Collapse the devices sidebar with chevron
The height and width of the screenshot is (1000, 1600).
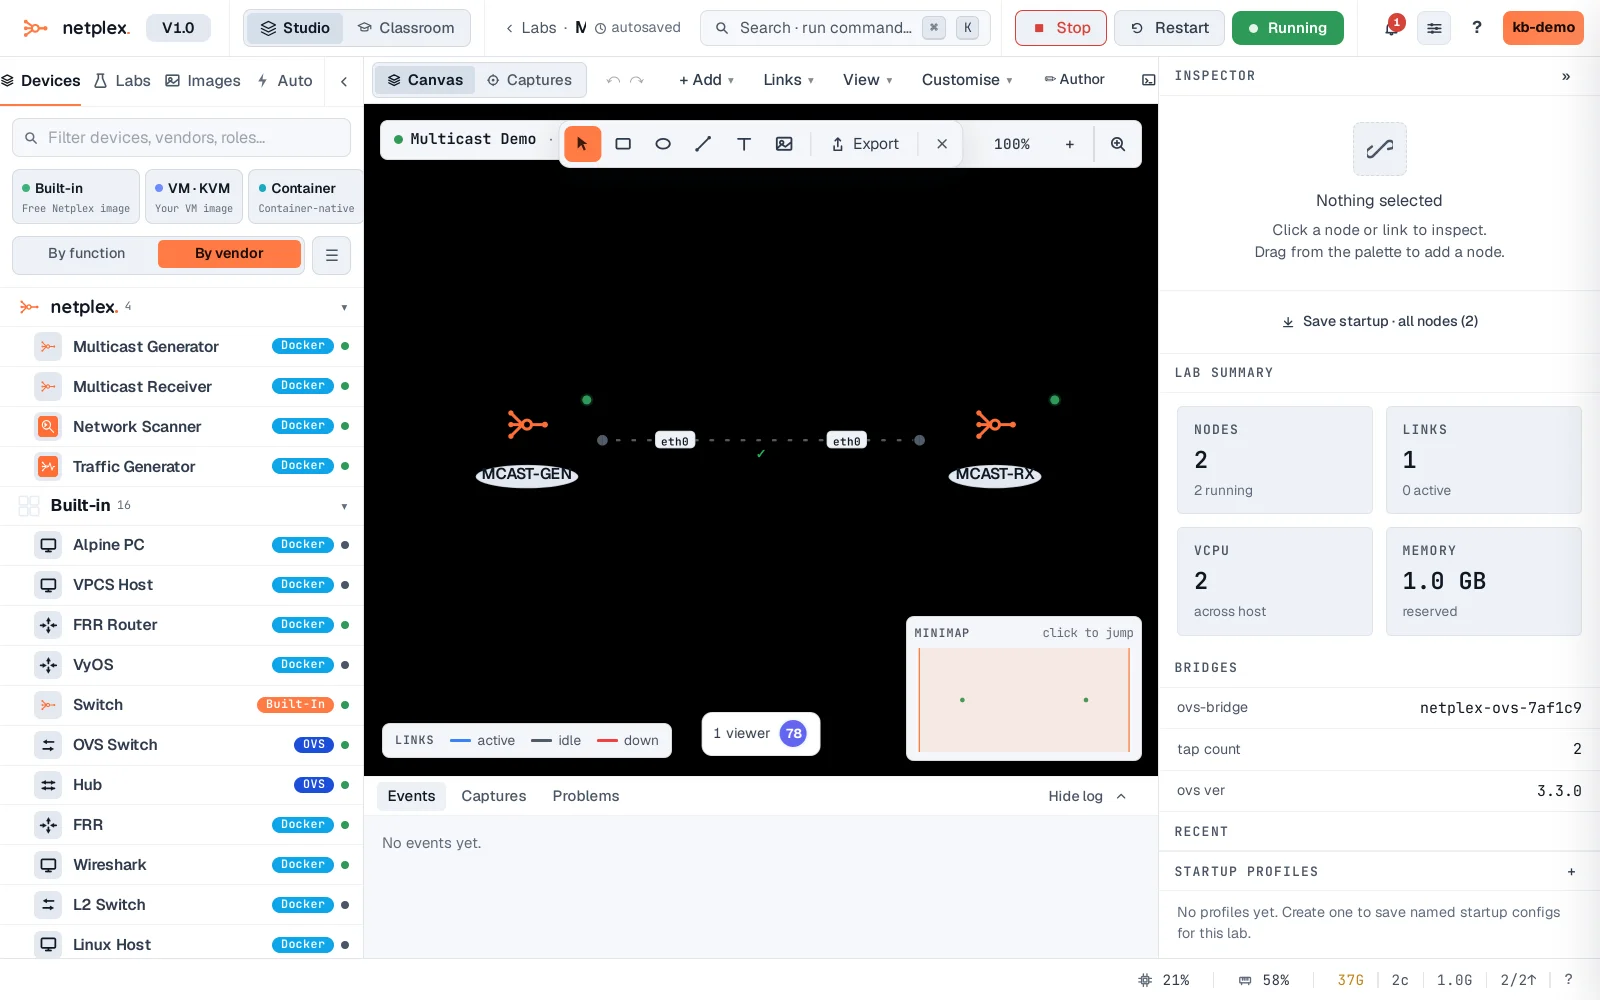344,81
